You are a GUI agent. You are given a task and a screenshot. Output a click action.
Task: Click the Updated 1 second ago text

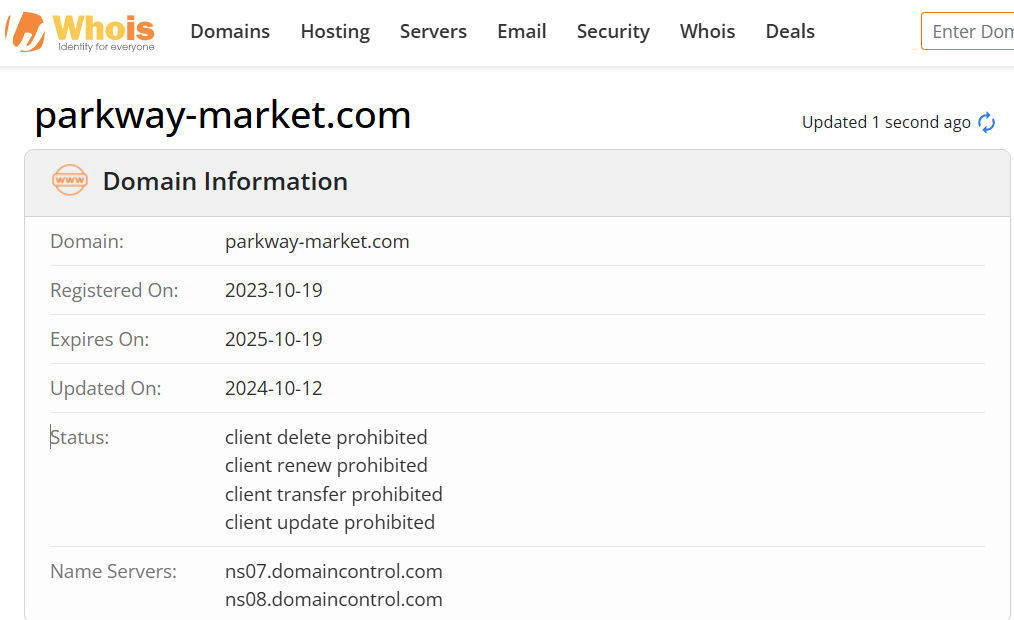tap(886, 122)
